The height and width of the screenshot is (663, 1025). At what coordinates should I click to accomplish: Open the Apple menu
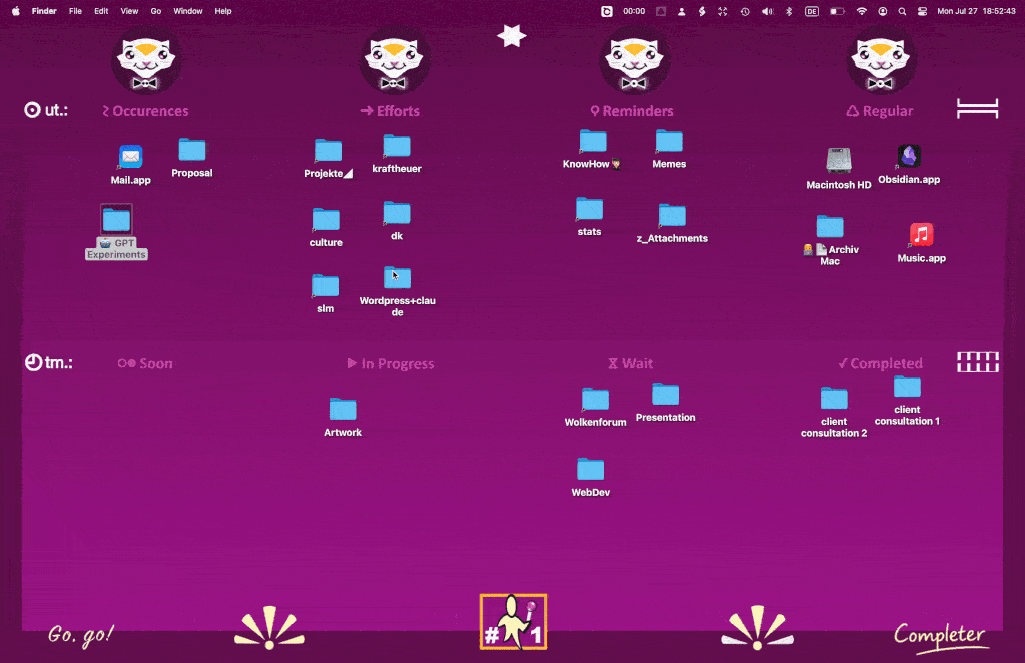click(x=16, y=11)
